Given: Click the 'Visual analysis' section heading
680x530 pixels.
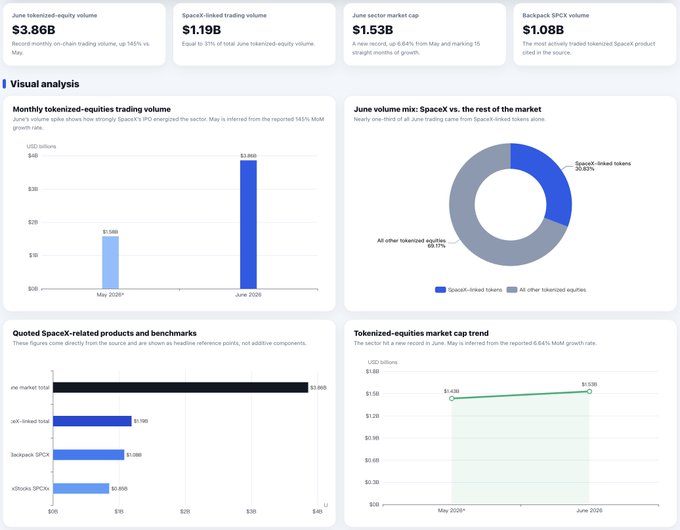Looking at the screenshot, I should (x=45, y=84).
